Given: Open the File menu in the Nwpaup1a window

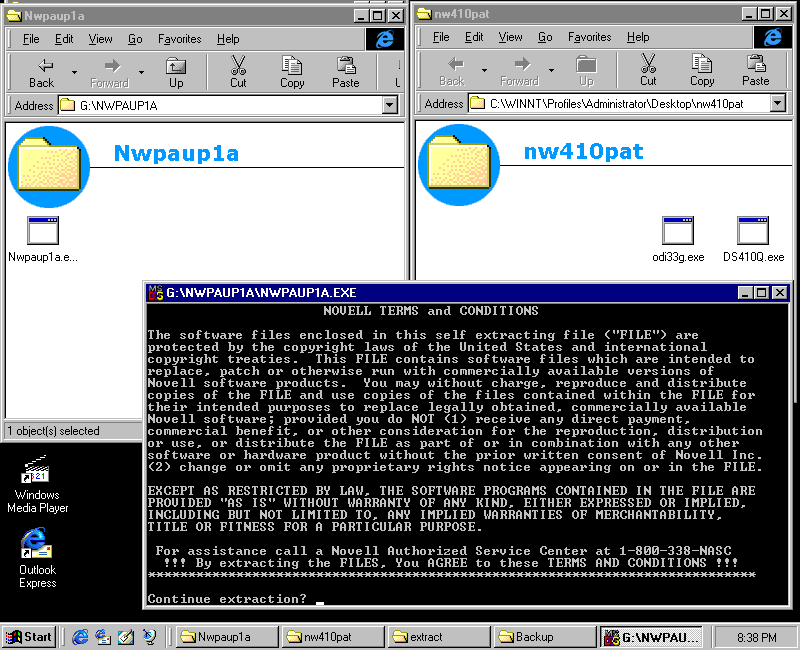Looking at the screenshot, I should pyautogui.click(x=31, y=39).
